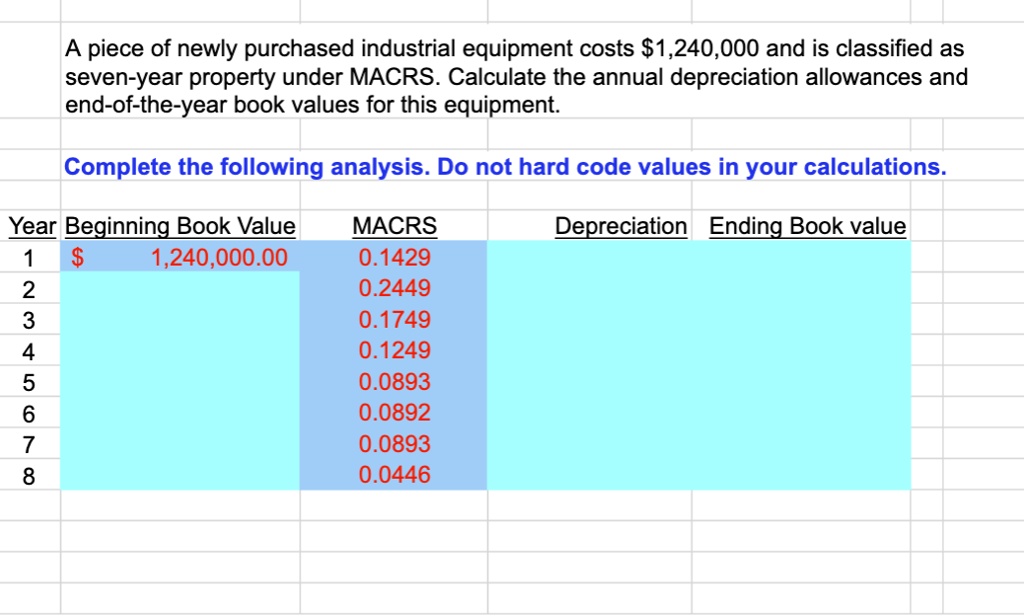
Task: Select the Year 1 row label
Action: point(30,257)
